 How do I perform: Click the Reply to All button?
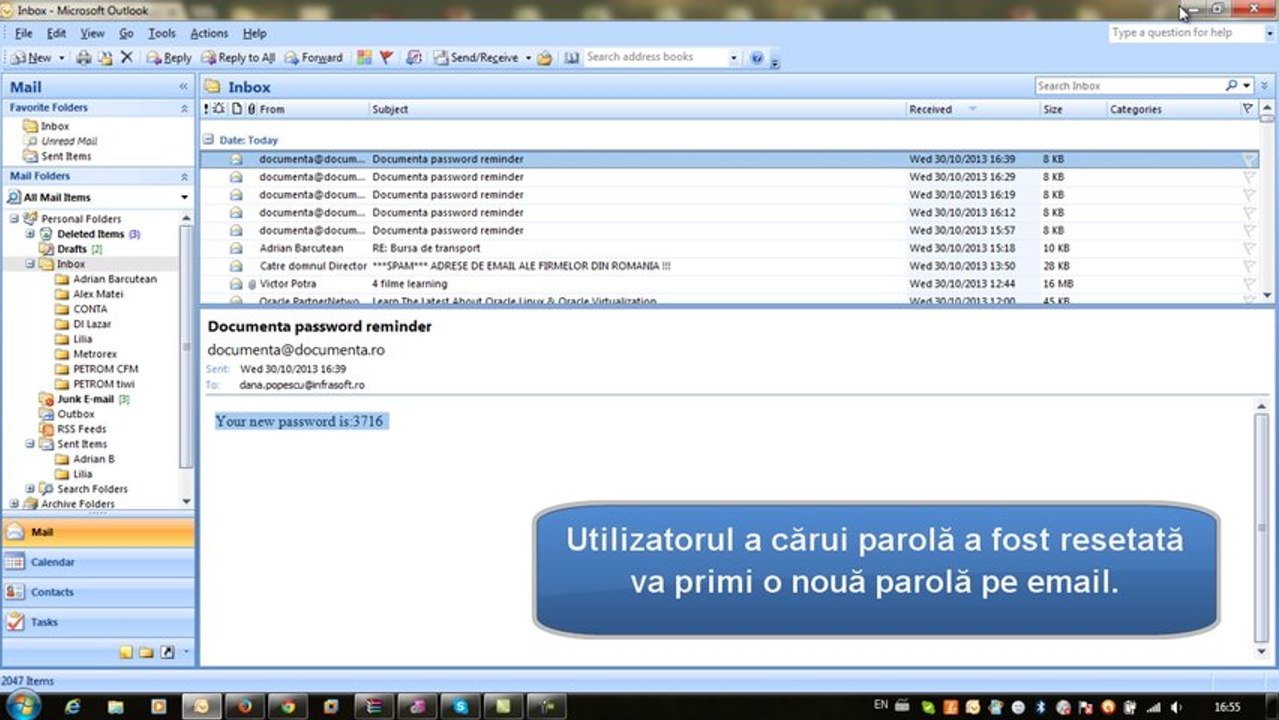click(238, 58)
